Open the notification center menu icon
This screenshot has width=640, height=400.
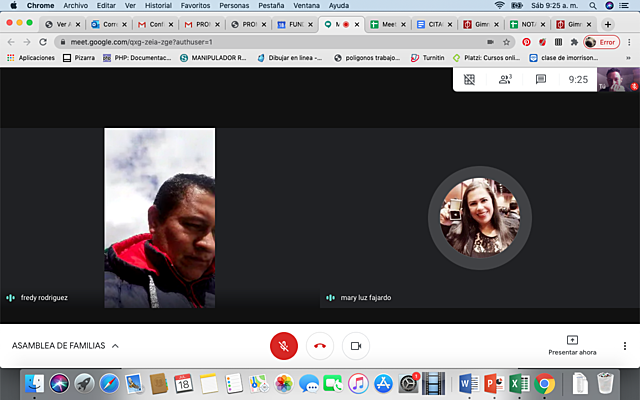(x=624, y=5)
